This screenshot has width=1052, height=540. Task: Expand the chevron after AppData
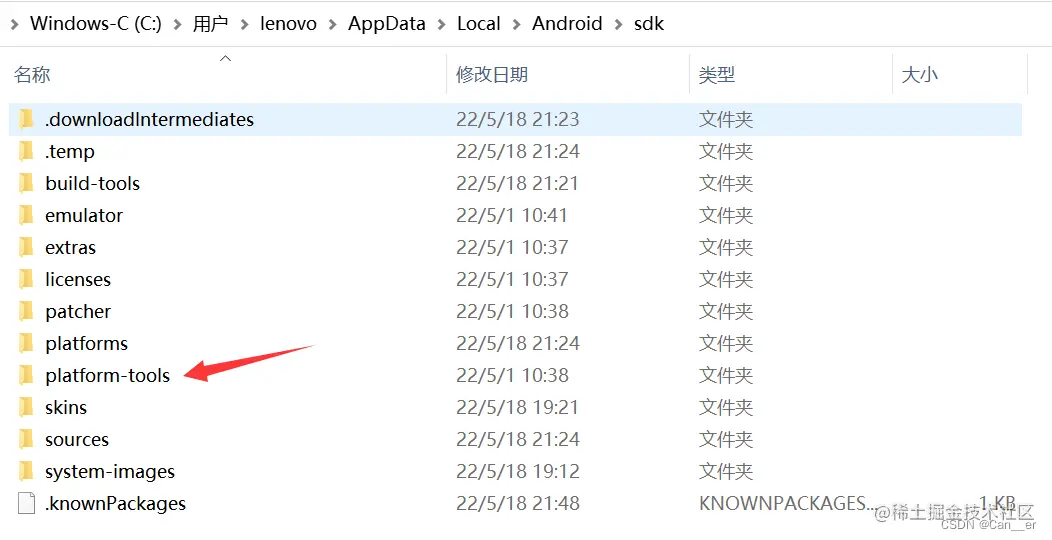click(x=441, y=25)
